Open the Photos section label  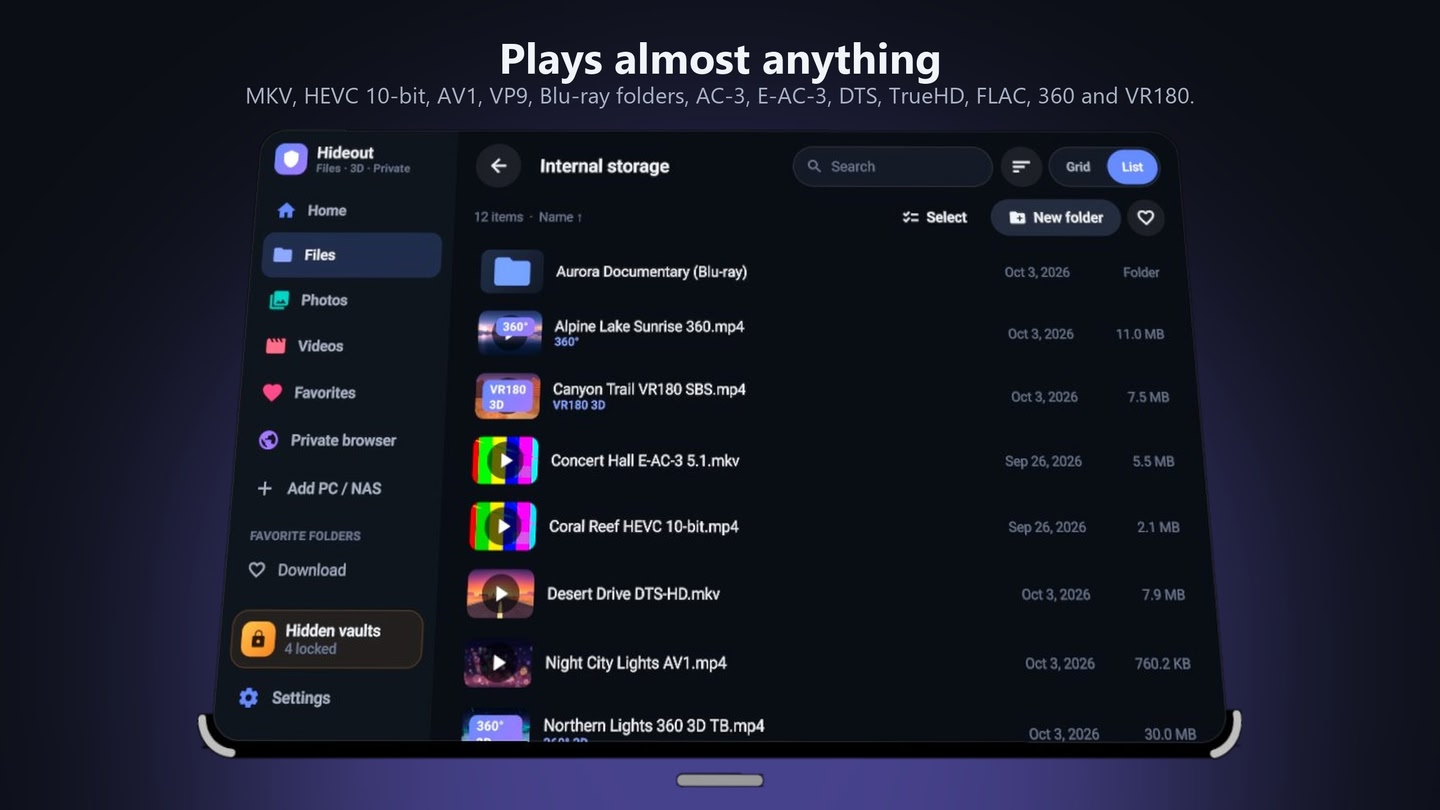pyautogui.click(x=324, y=300)
